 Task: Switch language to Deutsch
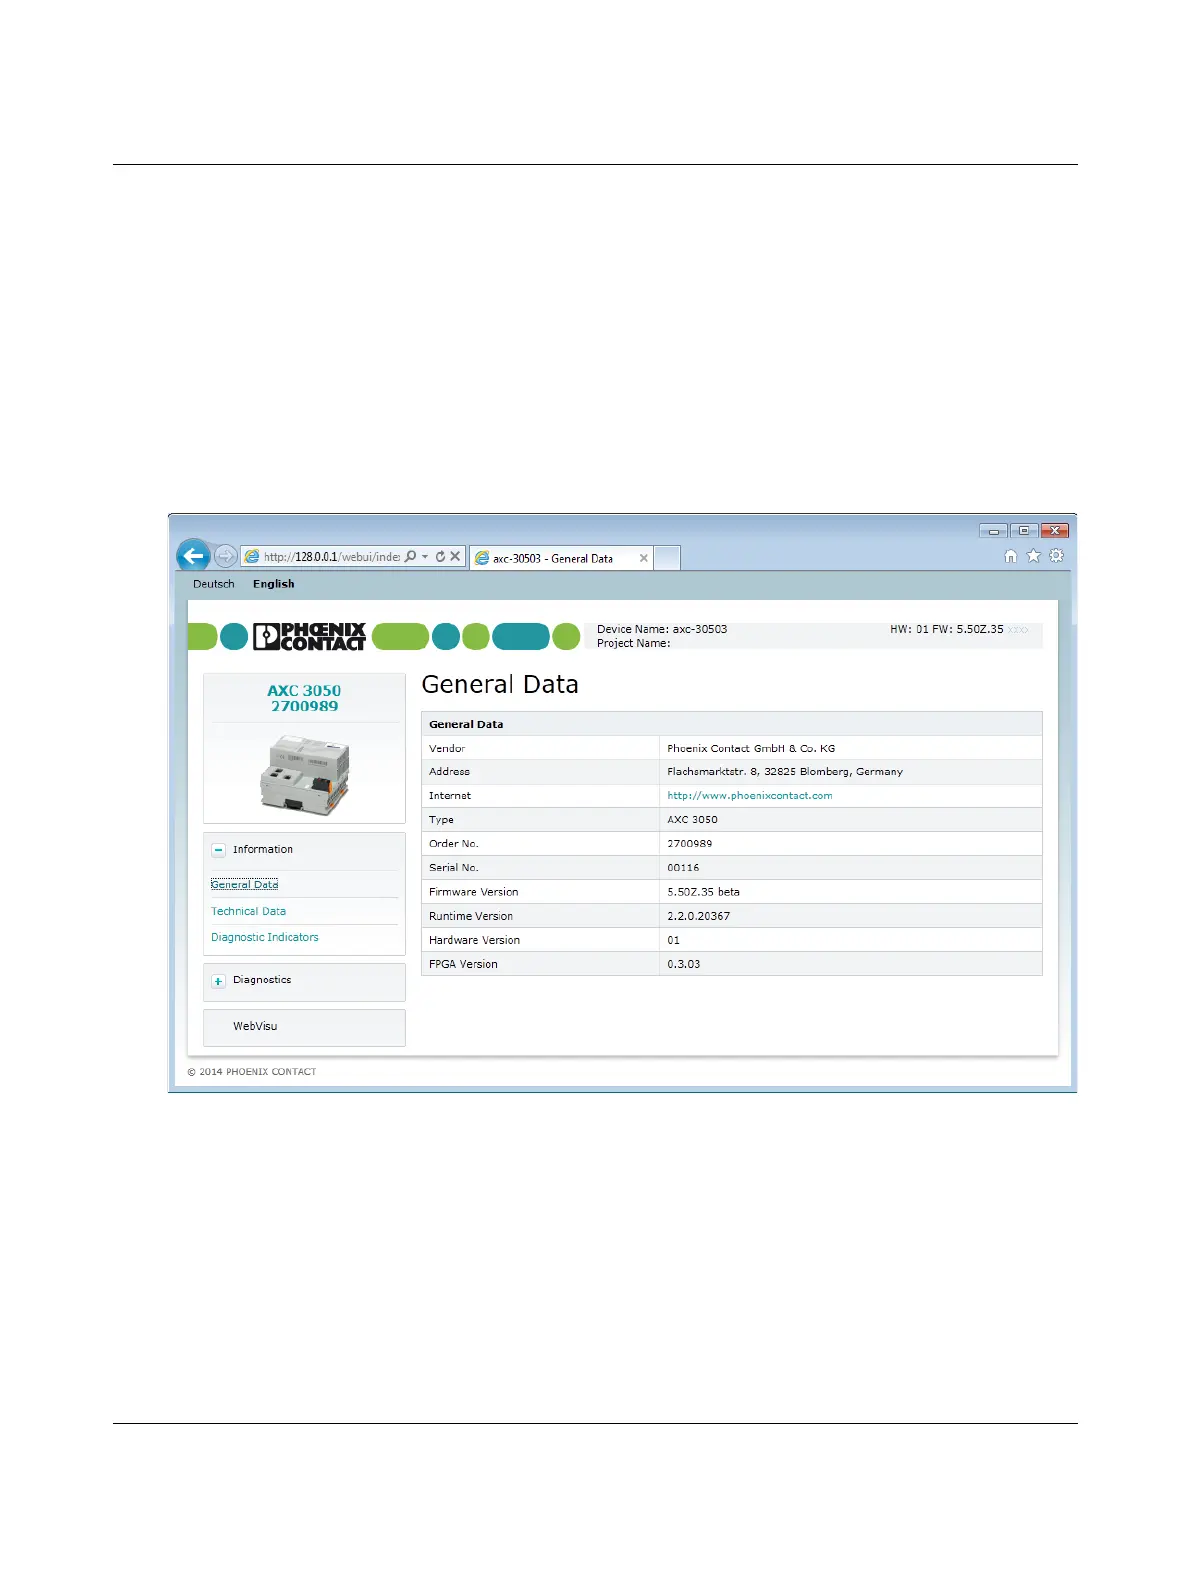tap(214, 584)
